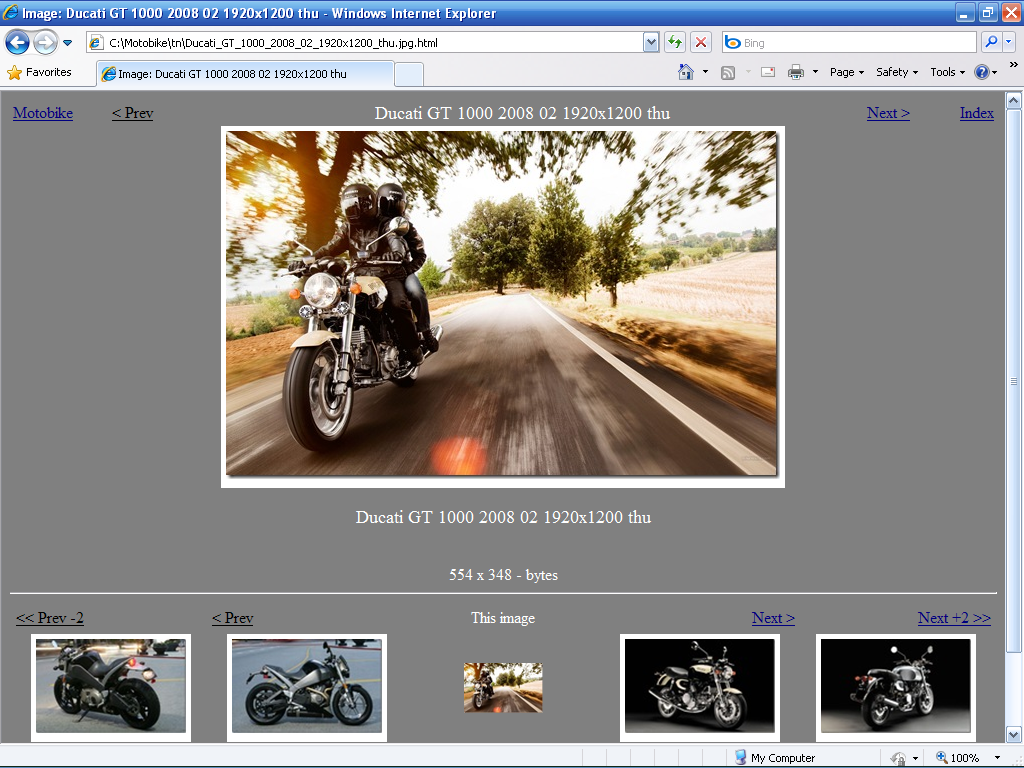1024x768 pixels.
Task: Open the Safety menu
Action: (897, 72)
